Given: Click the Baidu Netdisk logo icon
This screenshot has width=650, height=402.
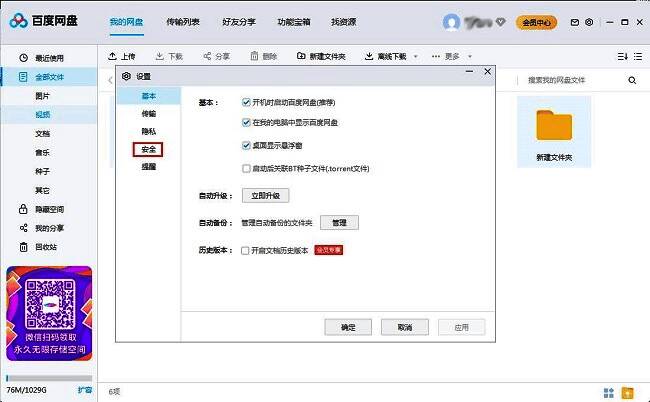Looking at the screenshot, I should [19, 21].
